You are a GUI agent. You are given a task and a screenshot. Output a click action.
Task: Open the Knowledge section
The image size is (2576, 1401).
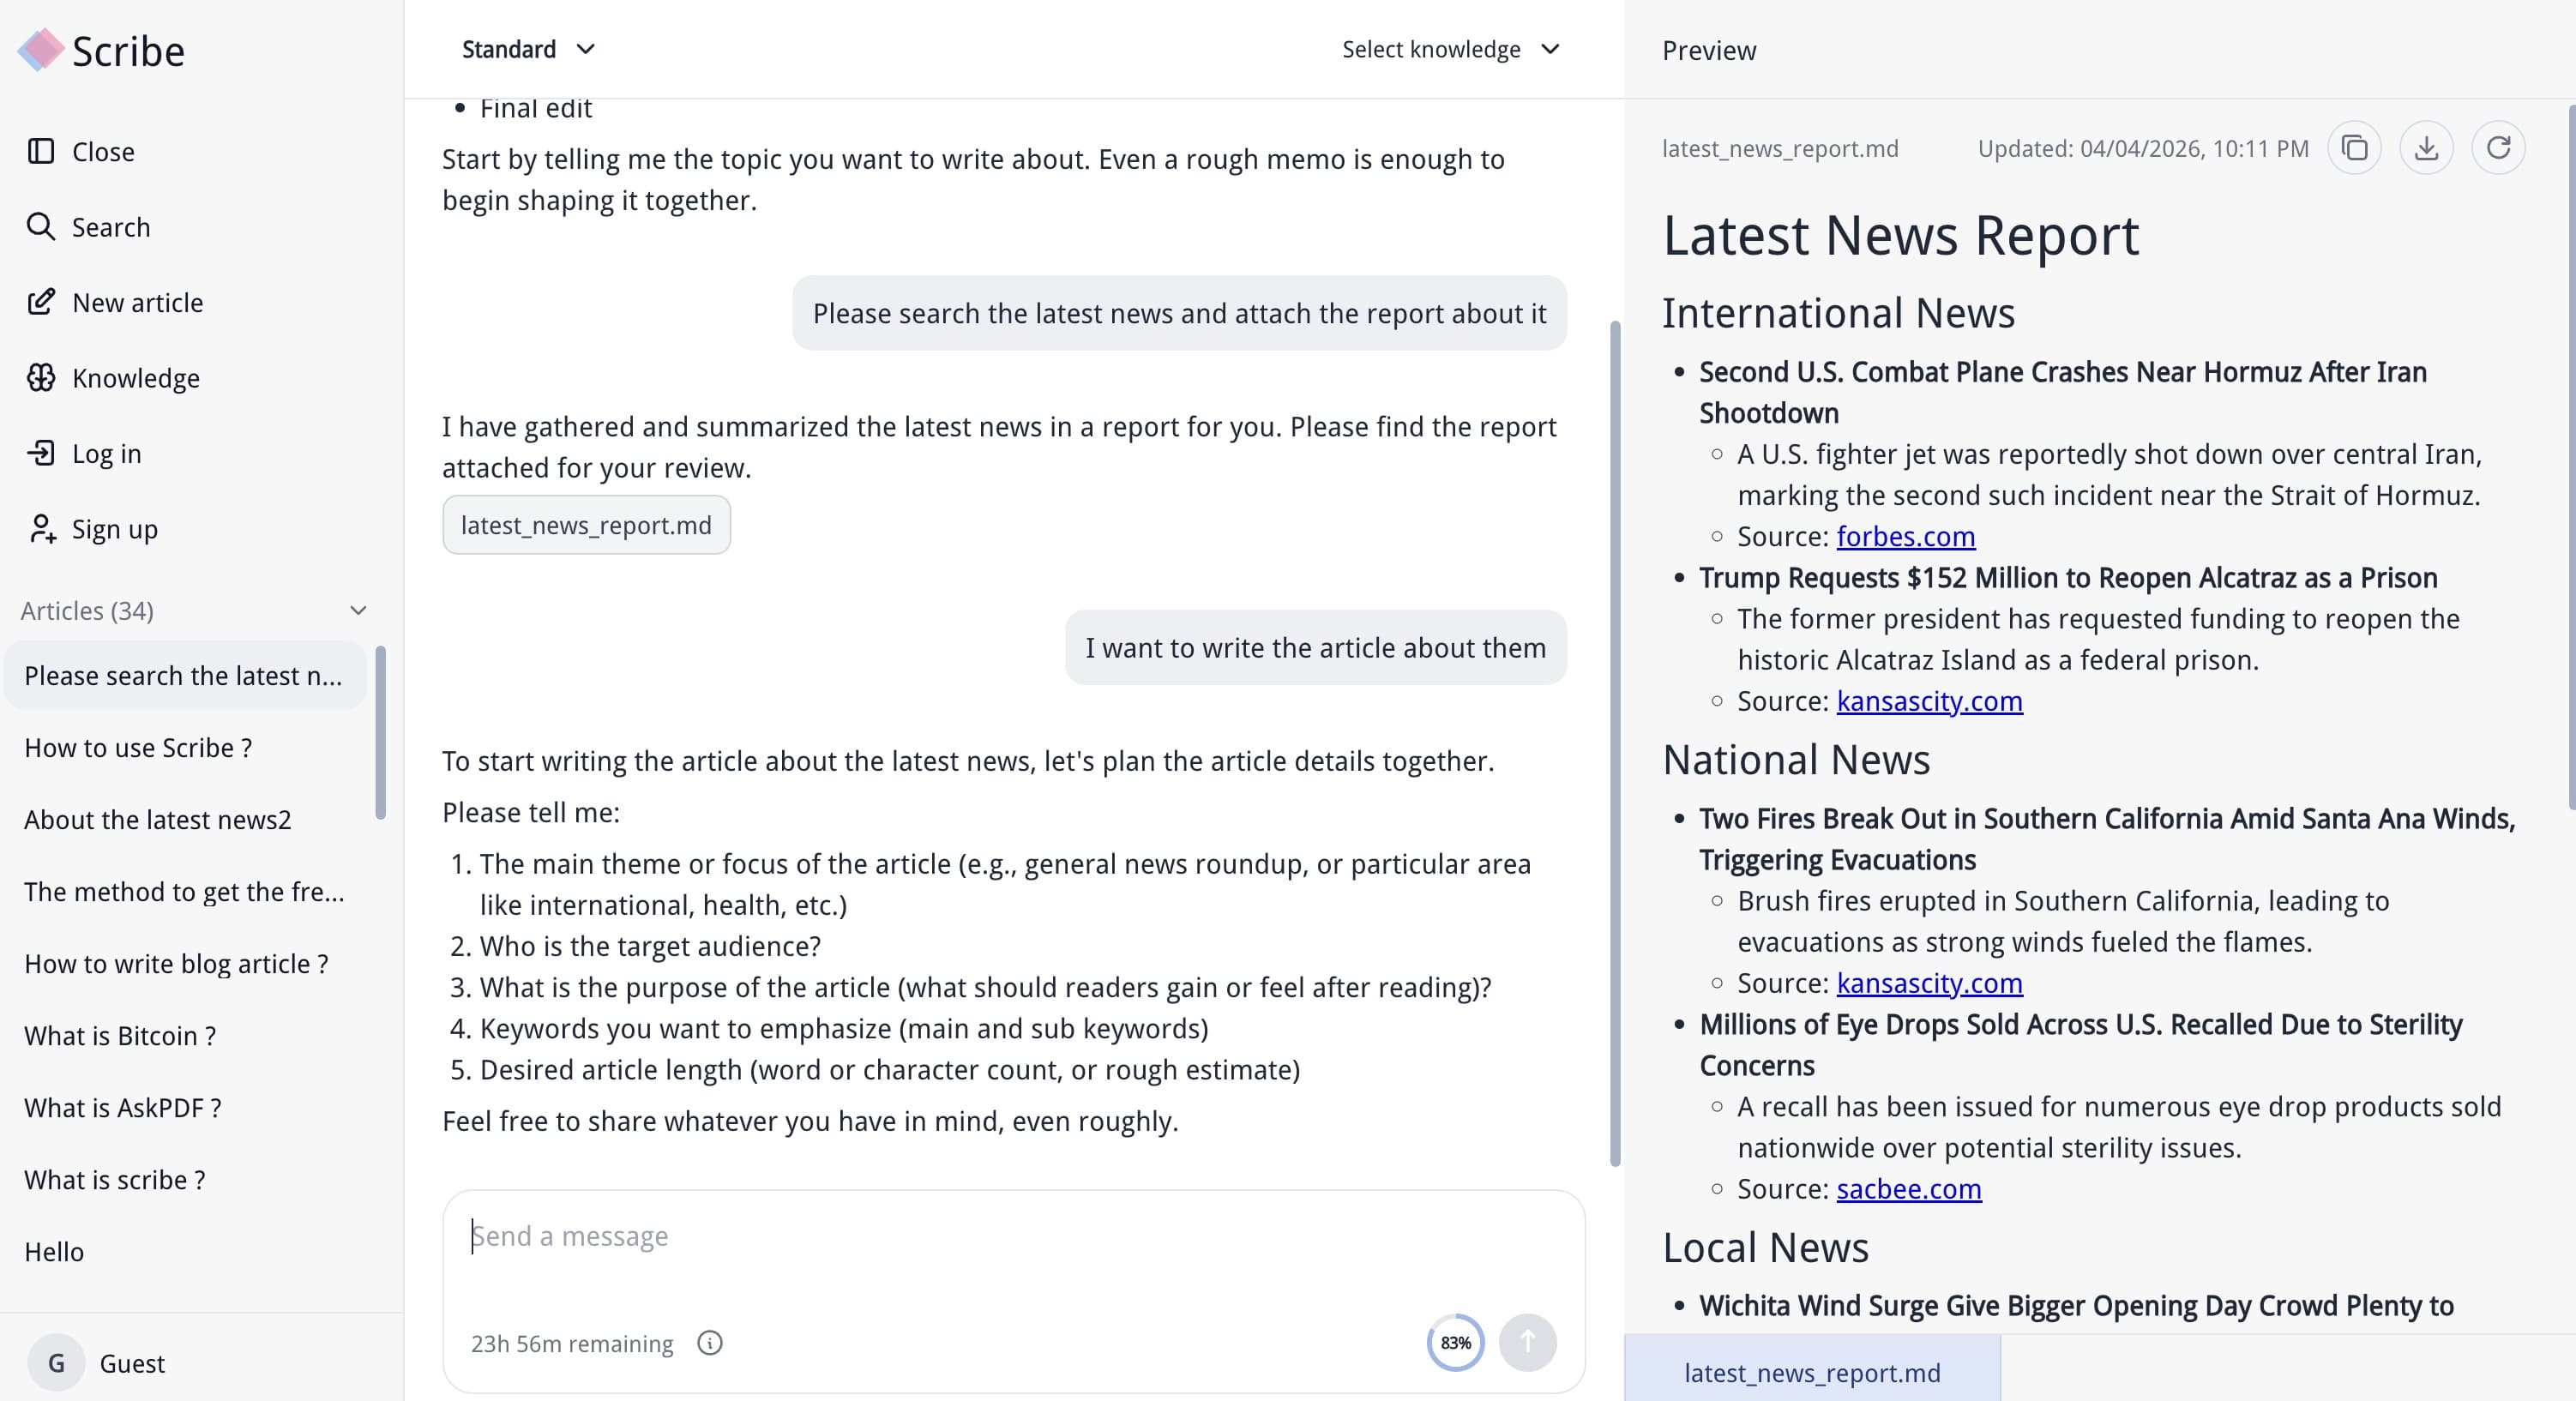pos(135,378)
